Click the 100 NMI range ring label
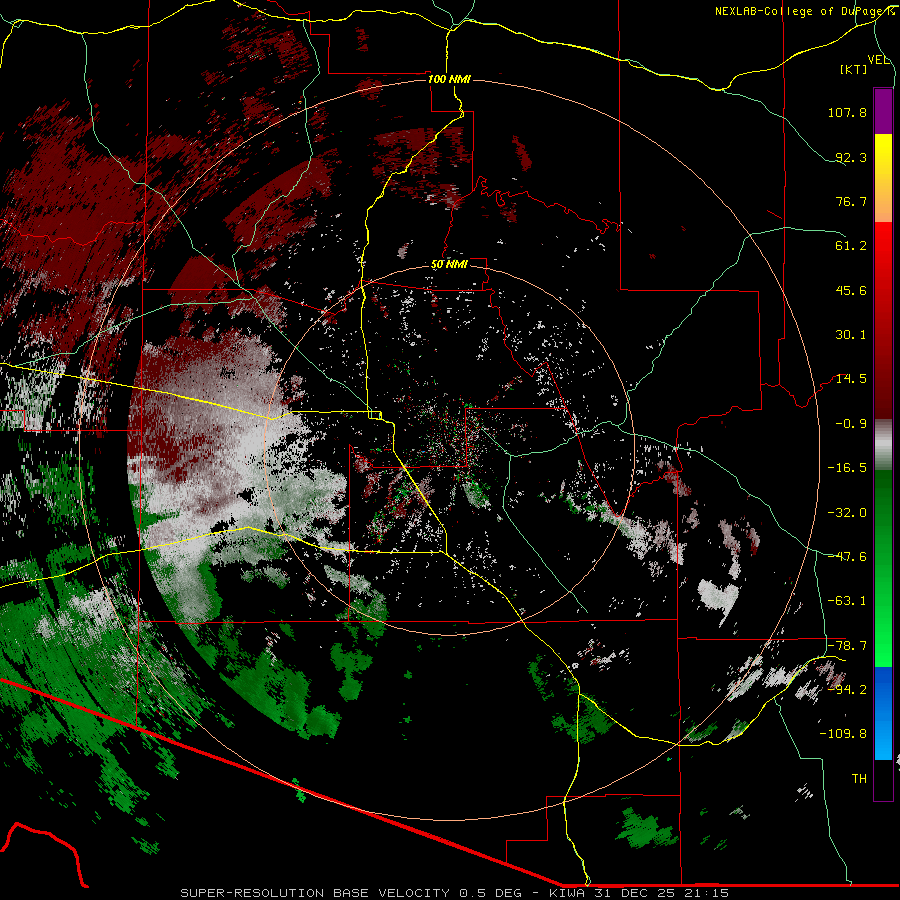This screenshot has height=900, width=900. (x=449, y=79)
